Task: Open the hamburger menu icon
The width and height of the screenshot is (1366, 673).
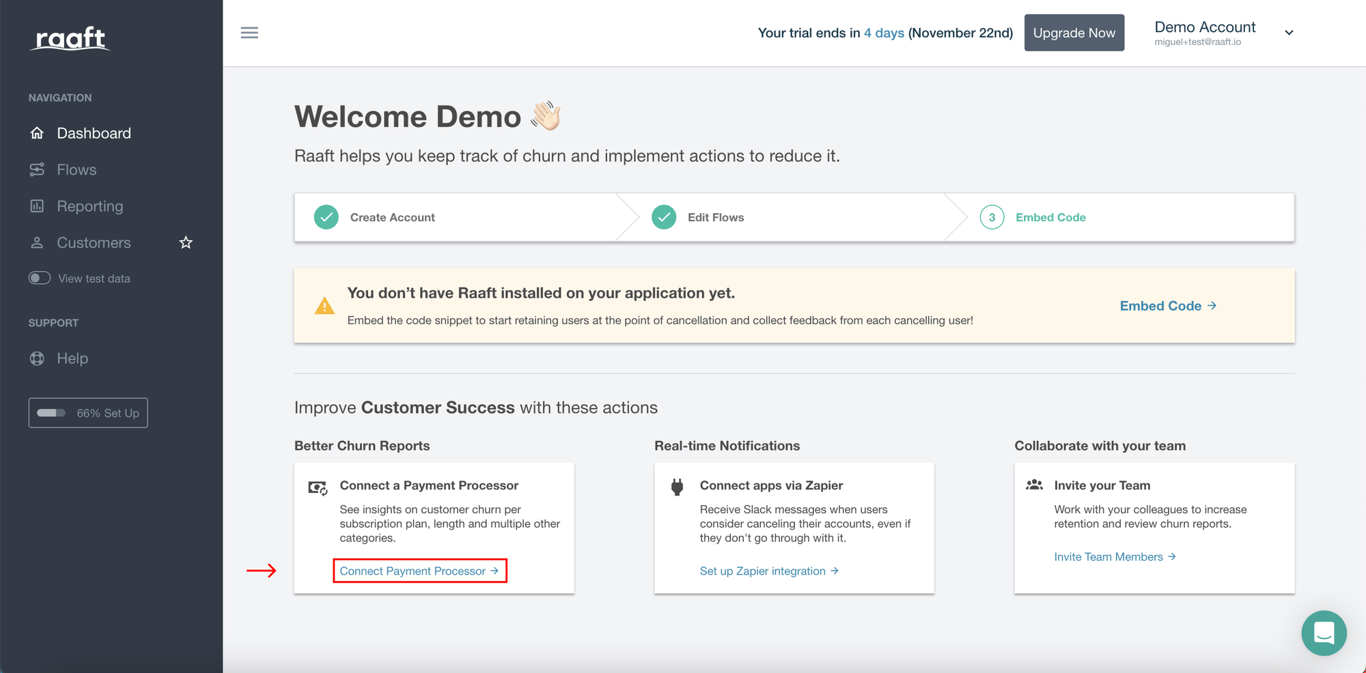Action: (250, 33)
